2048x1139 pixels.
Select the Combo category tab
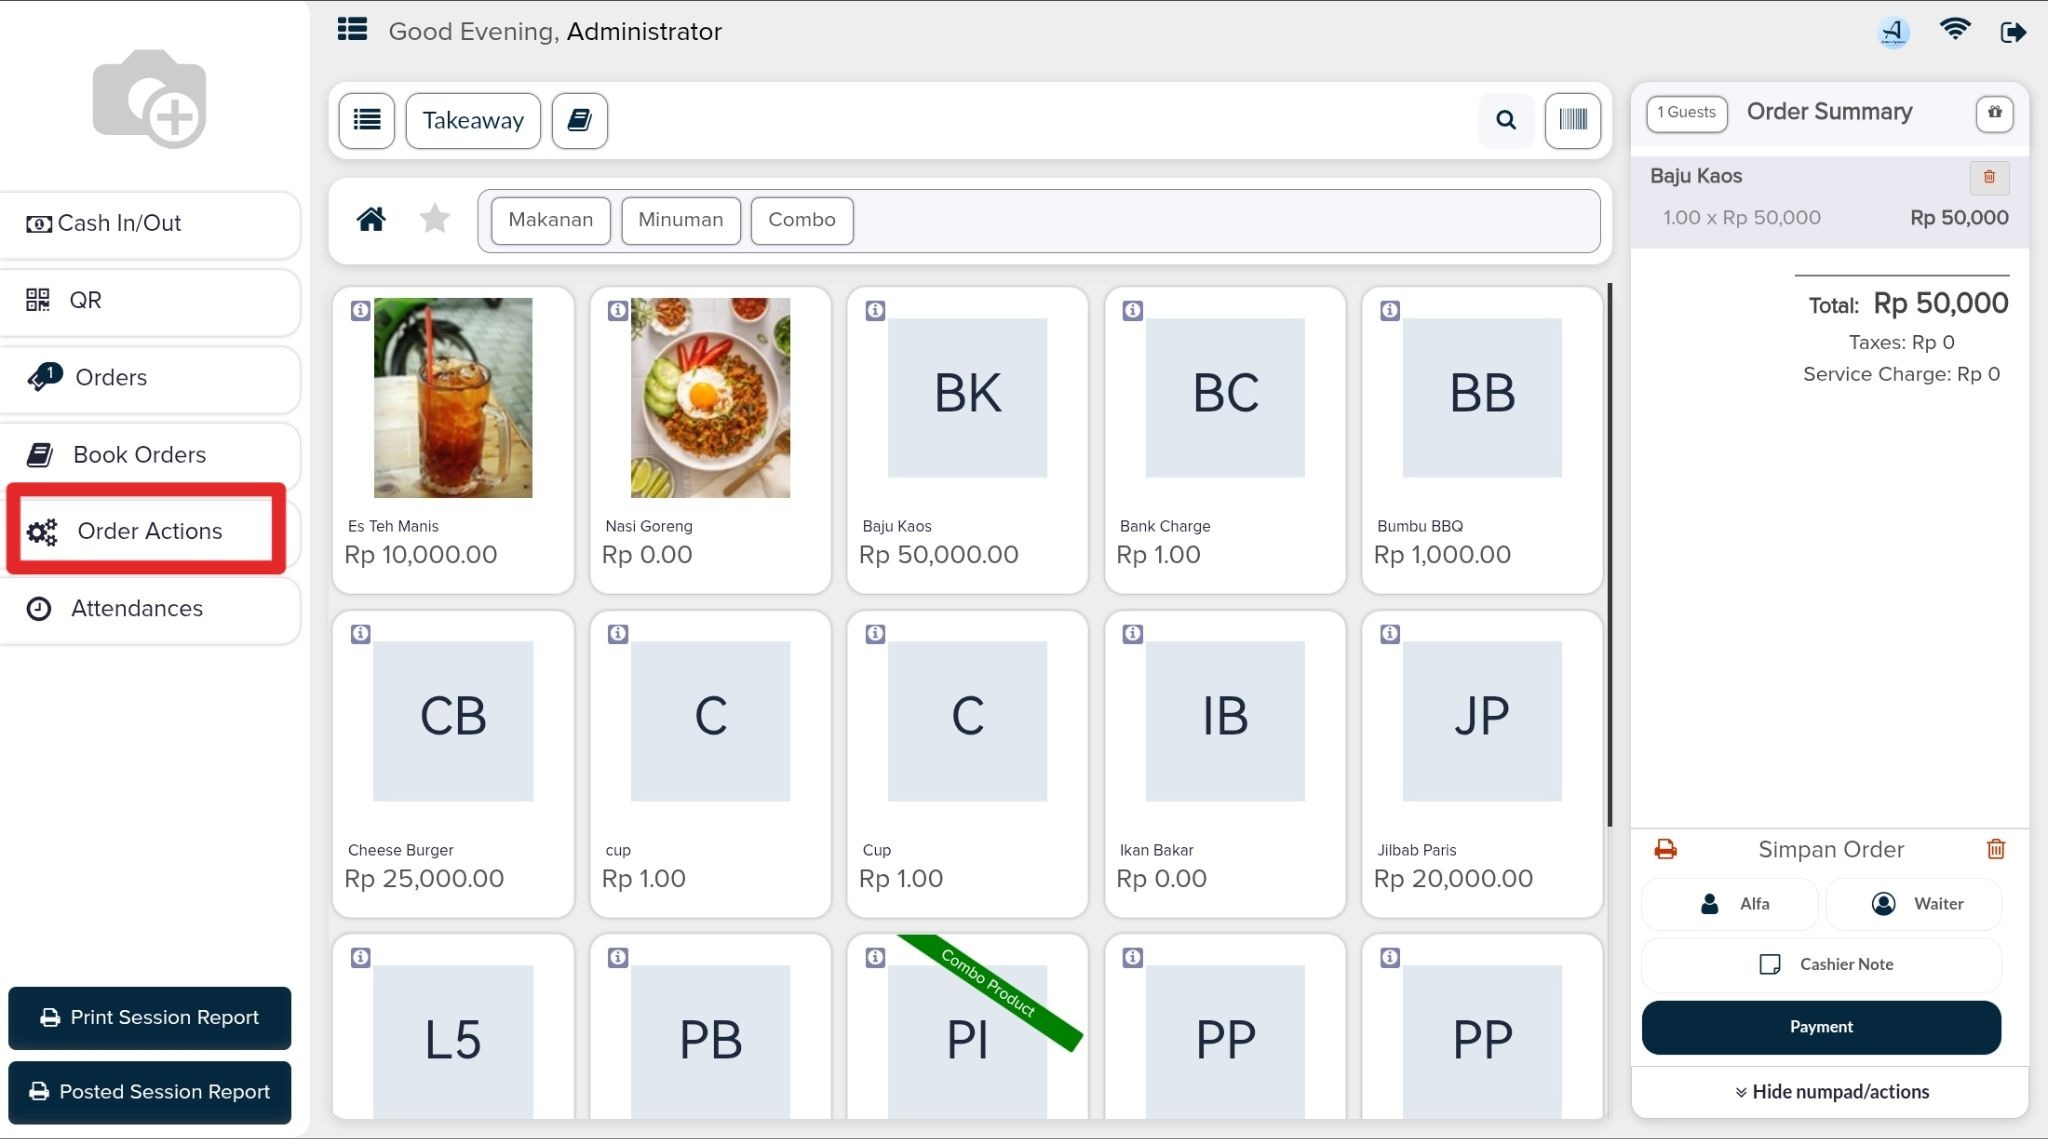[x=802, y=220]
